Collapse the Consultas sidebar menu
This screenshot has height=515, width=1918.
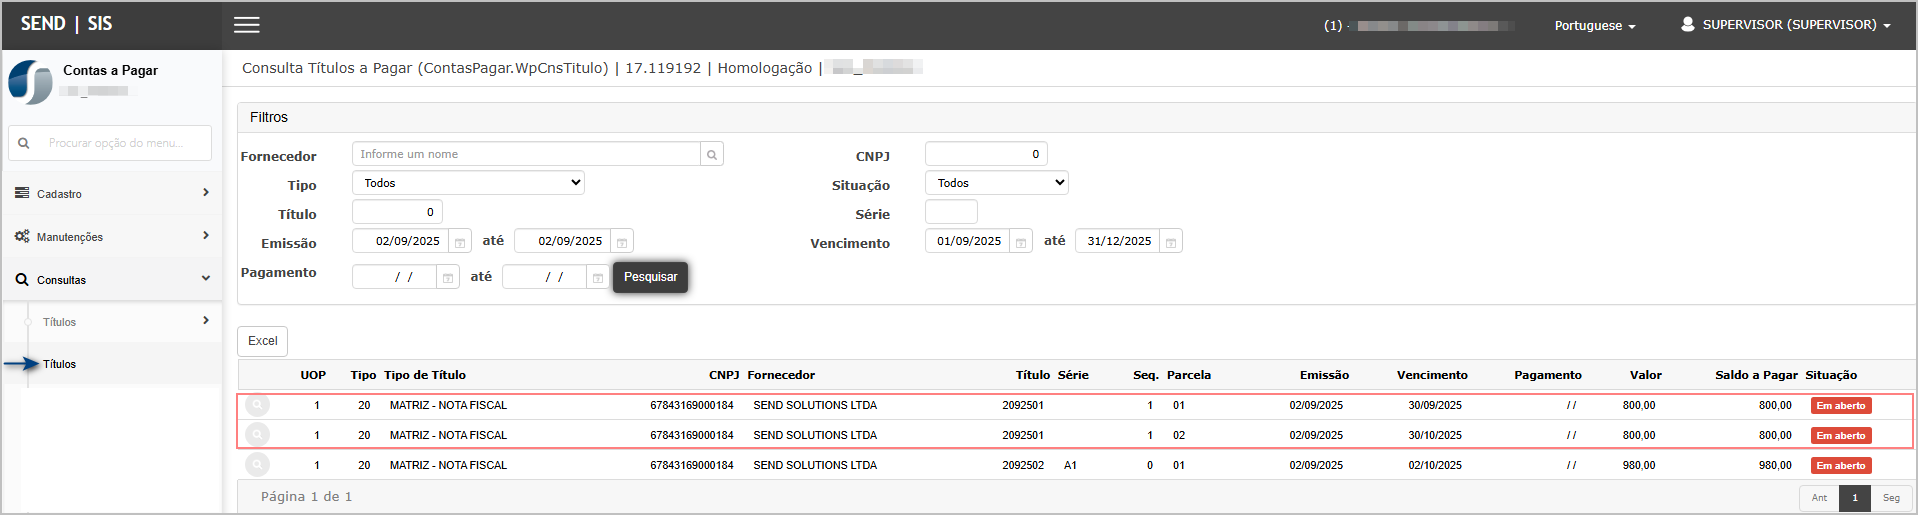(x=112, y=279)
